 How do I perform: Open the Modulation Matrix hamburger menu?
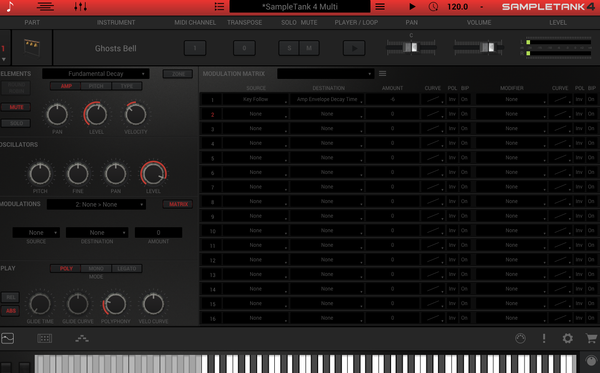tap(382, 73)
